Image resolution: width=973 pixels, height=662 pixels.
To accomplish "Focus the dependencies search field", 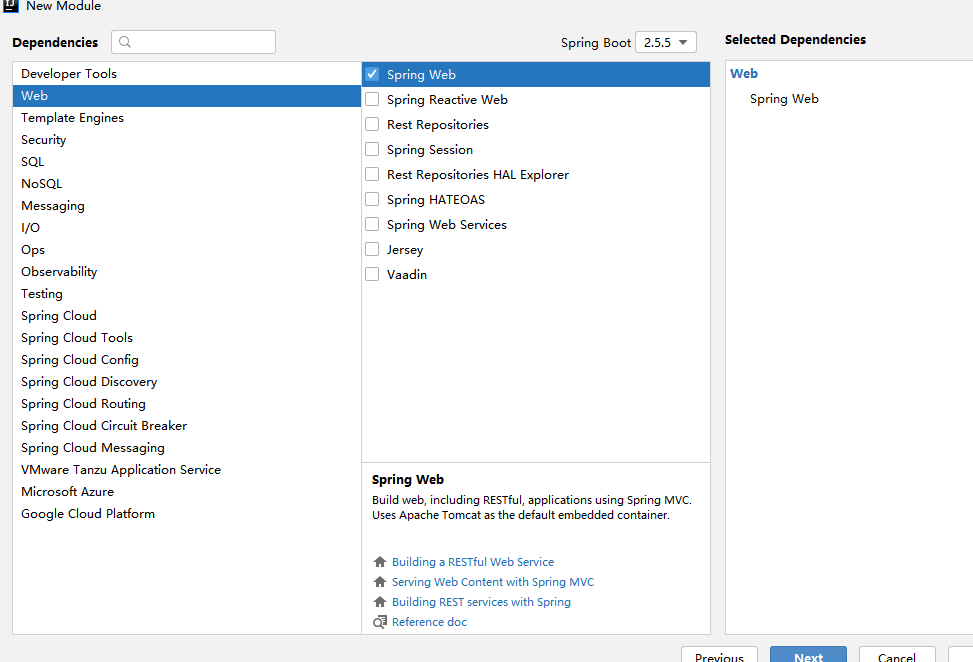I will coord(200,42).
